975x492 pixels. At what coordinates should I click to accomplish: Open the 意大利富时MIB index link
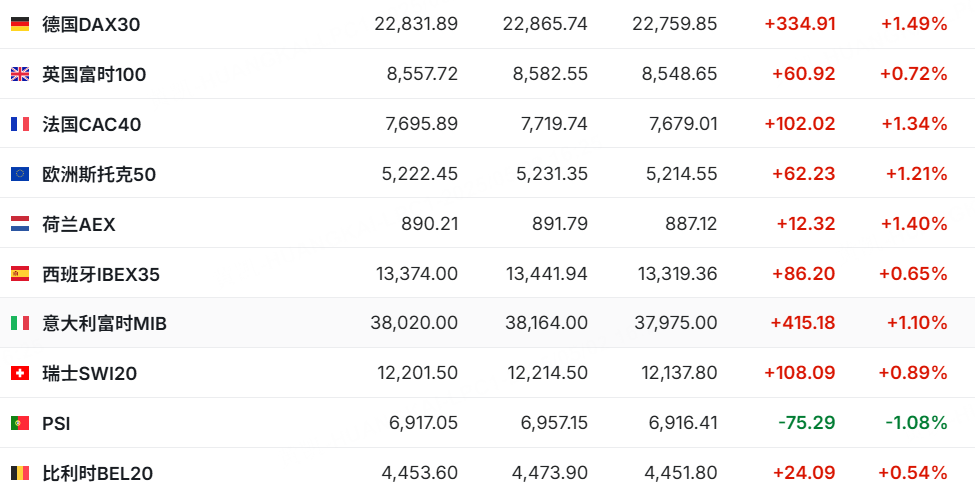104,323
